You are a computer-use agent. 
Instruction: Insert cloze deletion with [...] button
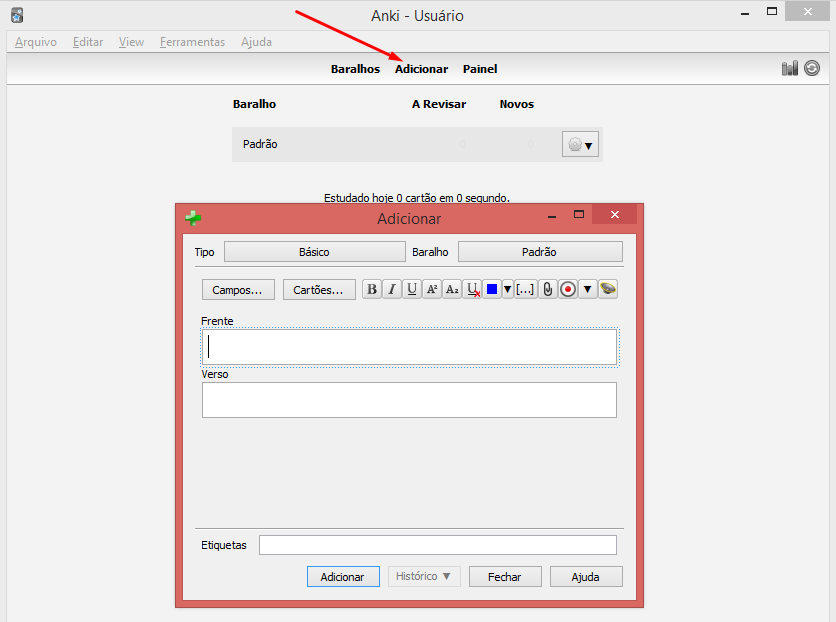525,289
